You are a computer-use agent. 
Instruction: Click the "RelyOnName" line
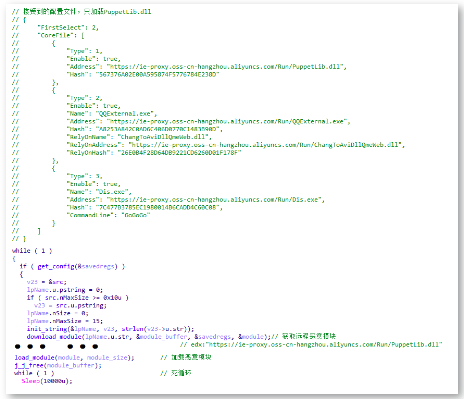[x=139, y=137]
